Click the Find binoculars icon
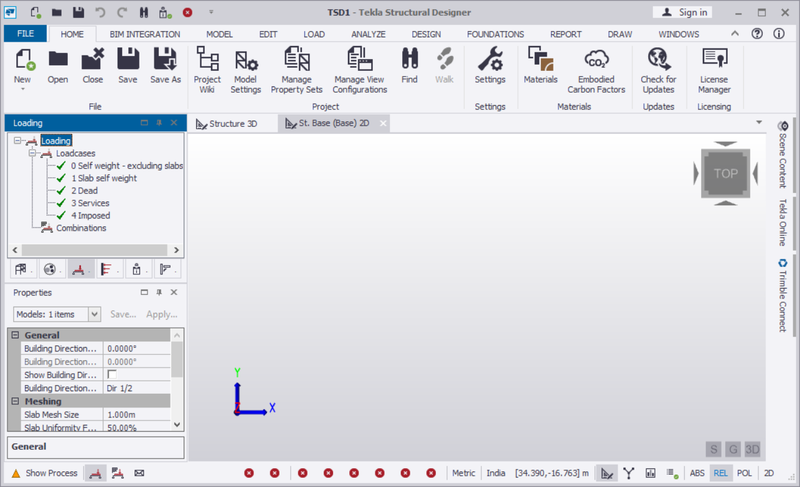The height and width of the screenshot is (487, 800). coord(409,59)
